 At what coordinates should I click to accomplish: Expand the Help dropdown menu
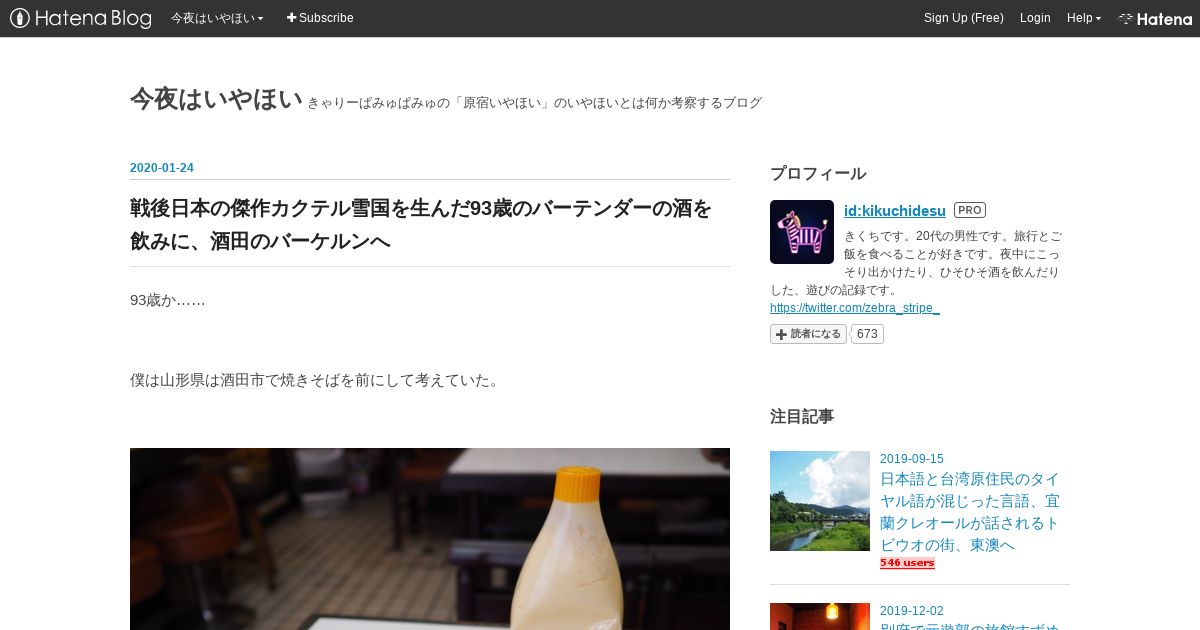(1084, 18)
